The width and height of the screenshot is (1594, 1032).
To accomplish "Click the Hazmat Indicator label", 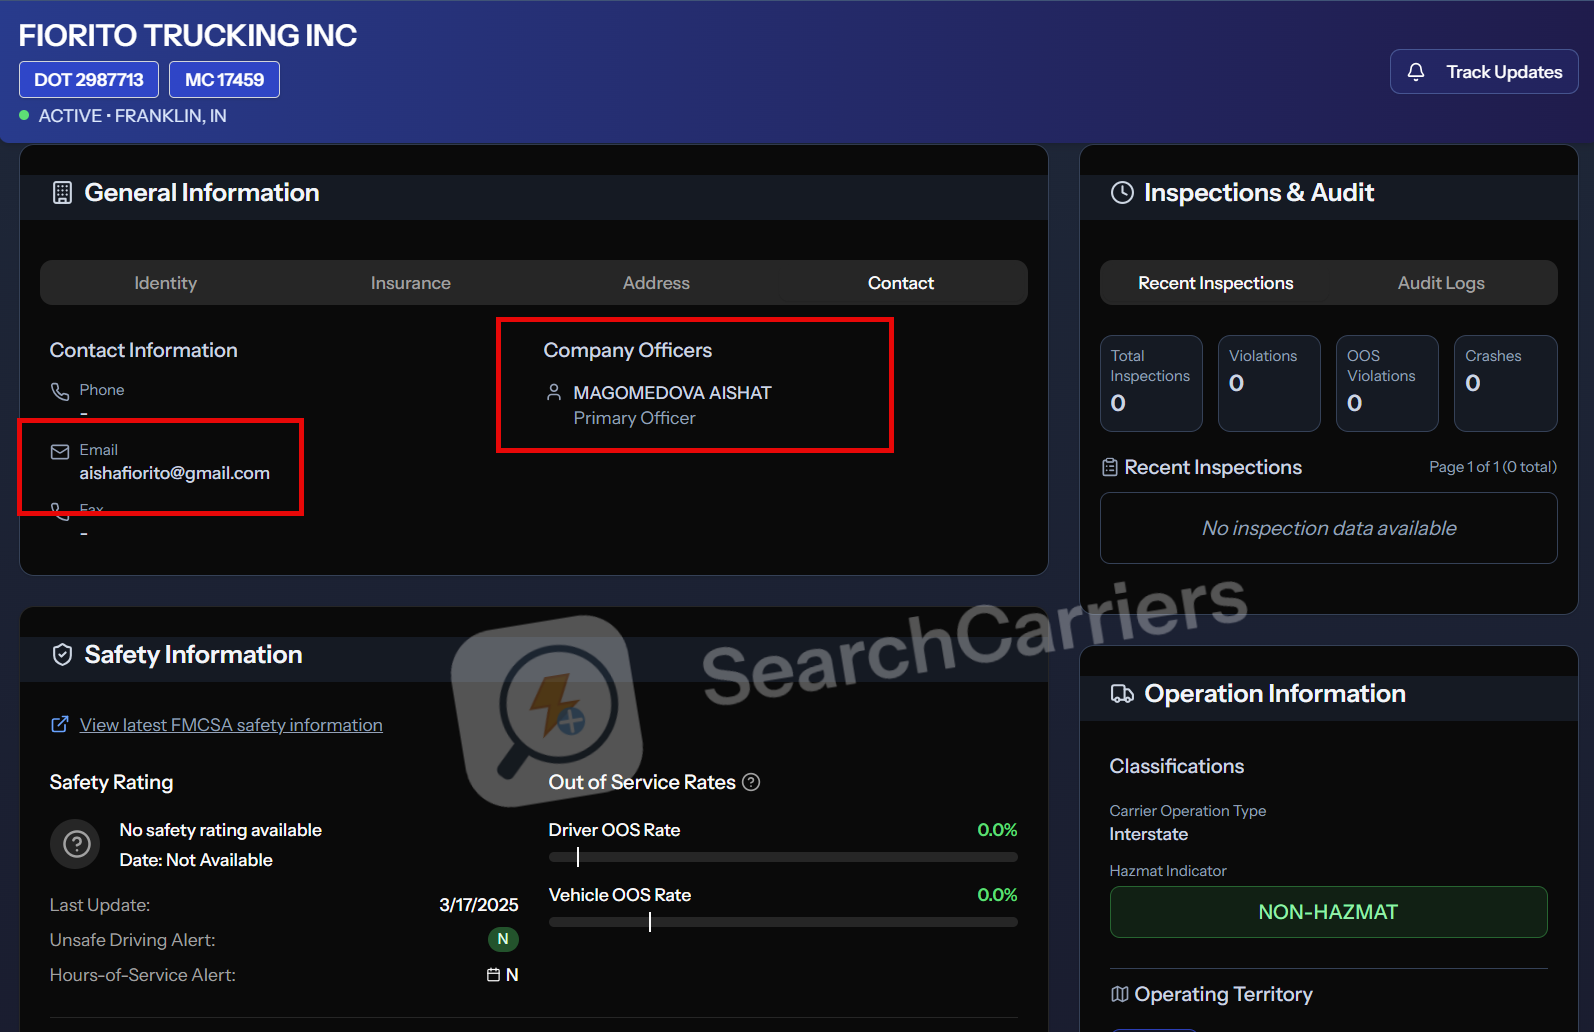I will pos(1168,871).
